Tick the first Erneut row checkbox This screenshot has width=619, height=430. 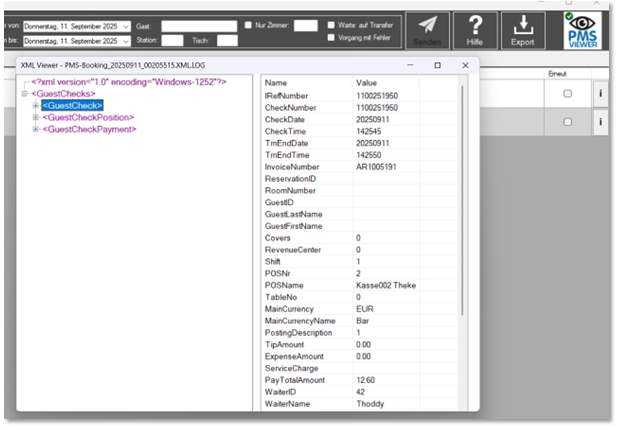(x=567, y=93)
